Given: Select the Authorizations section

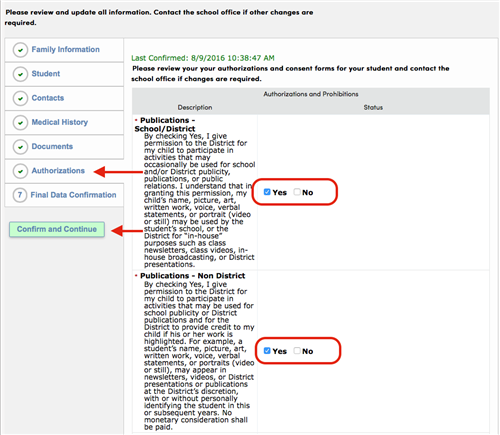Looking at the screenshot, I should tap(58, 171).
